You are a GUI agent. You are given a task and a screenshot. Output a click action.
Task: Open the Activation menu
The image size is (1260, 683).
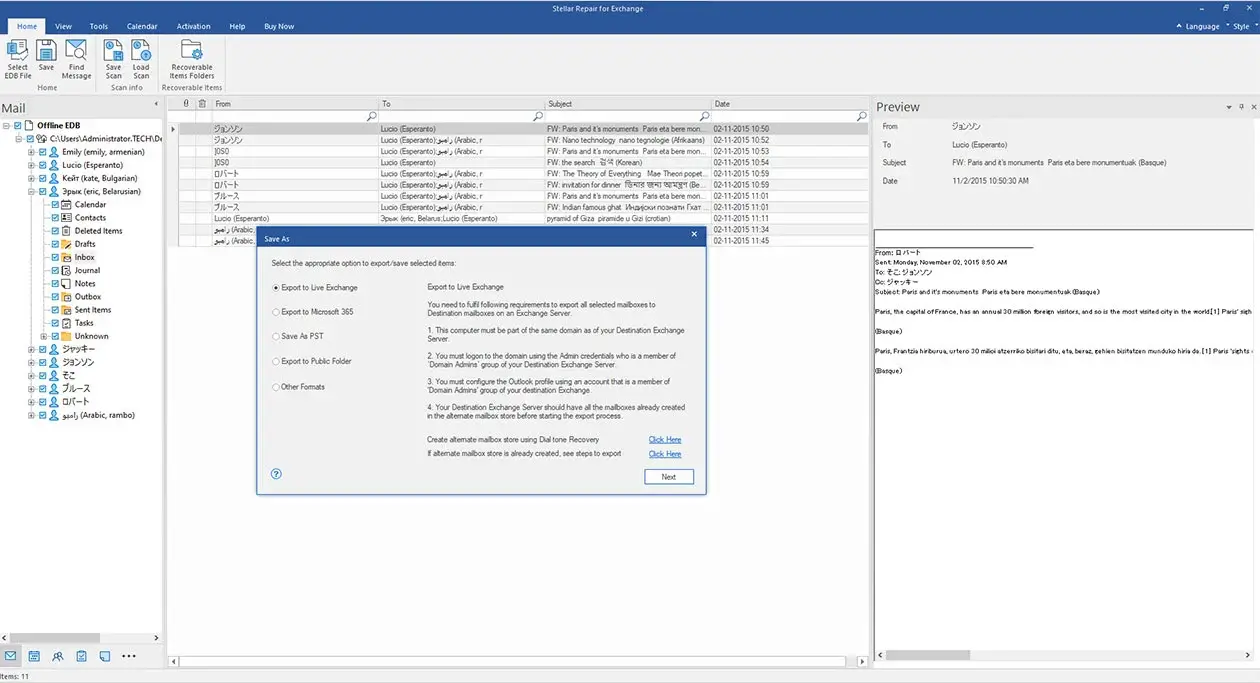(193, 26)
